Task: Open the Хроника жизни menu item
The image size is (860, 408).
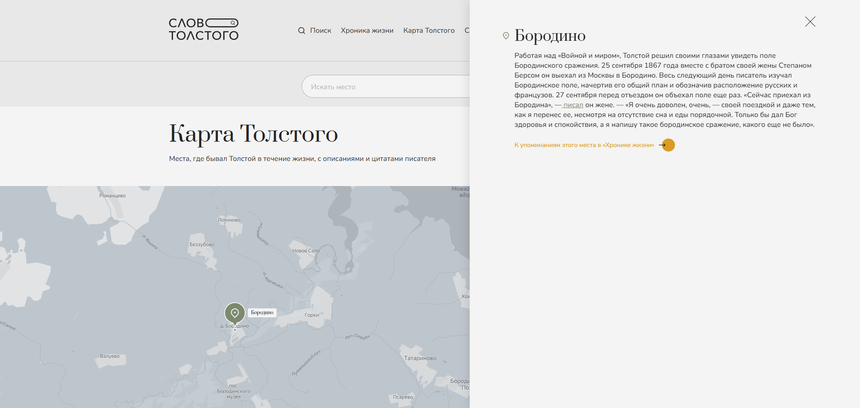Action: [367, 31]
